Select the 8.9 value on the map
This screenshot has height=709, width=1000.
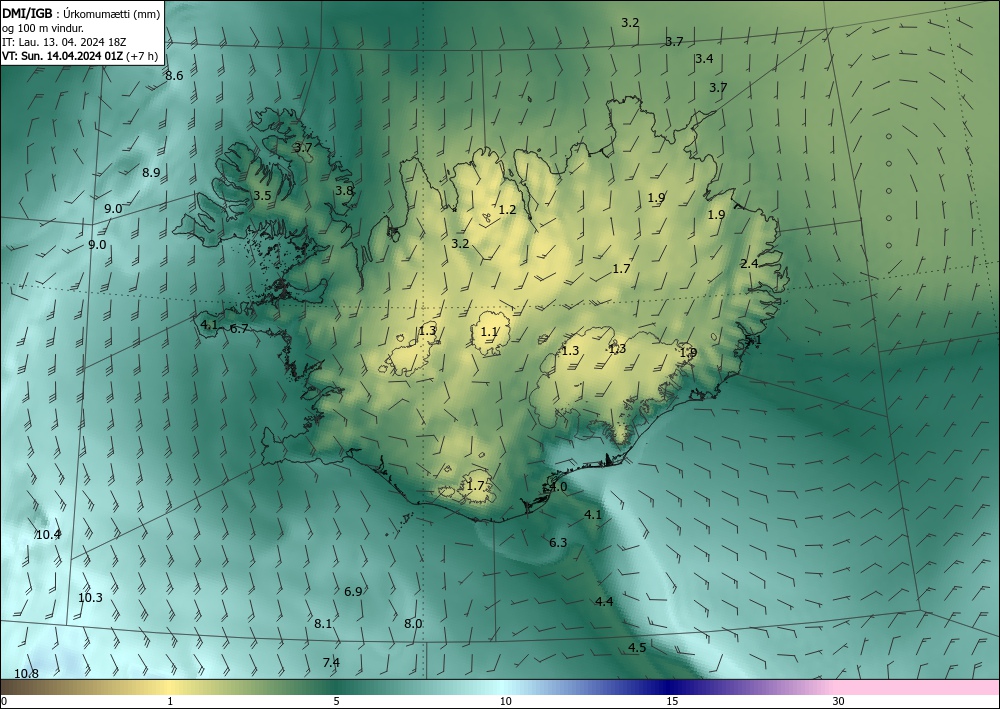coord(151,172)
